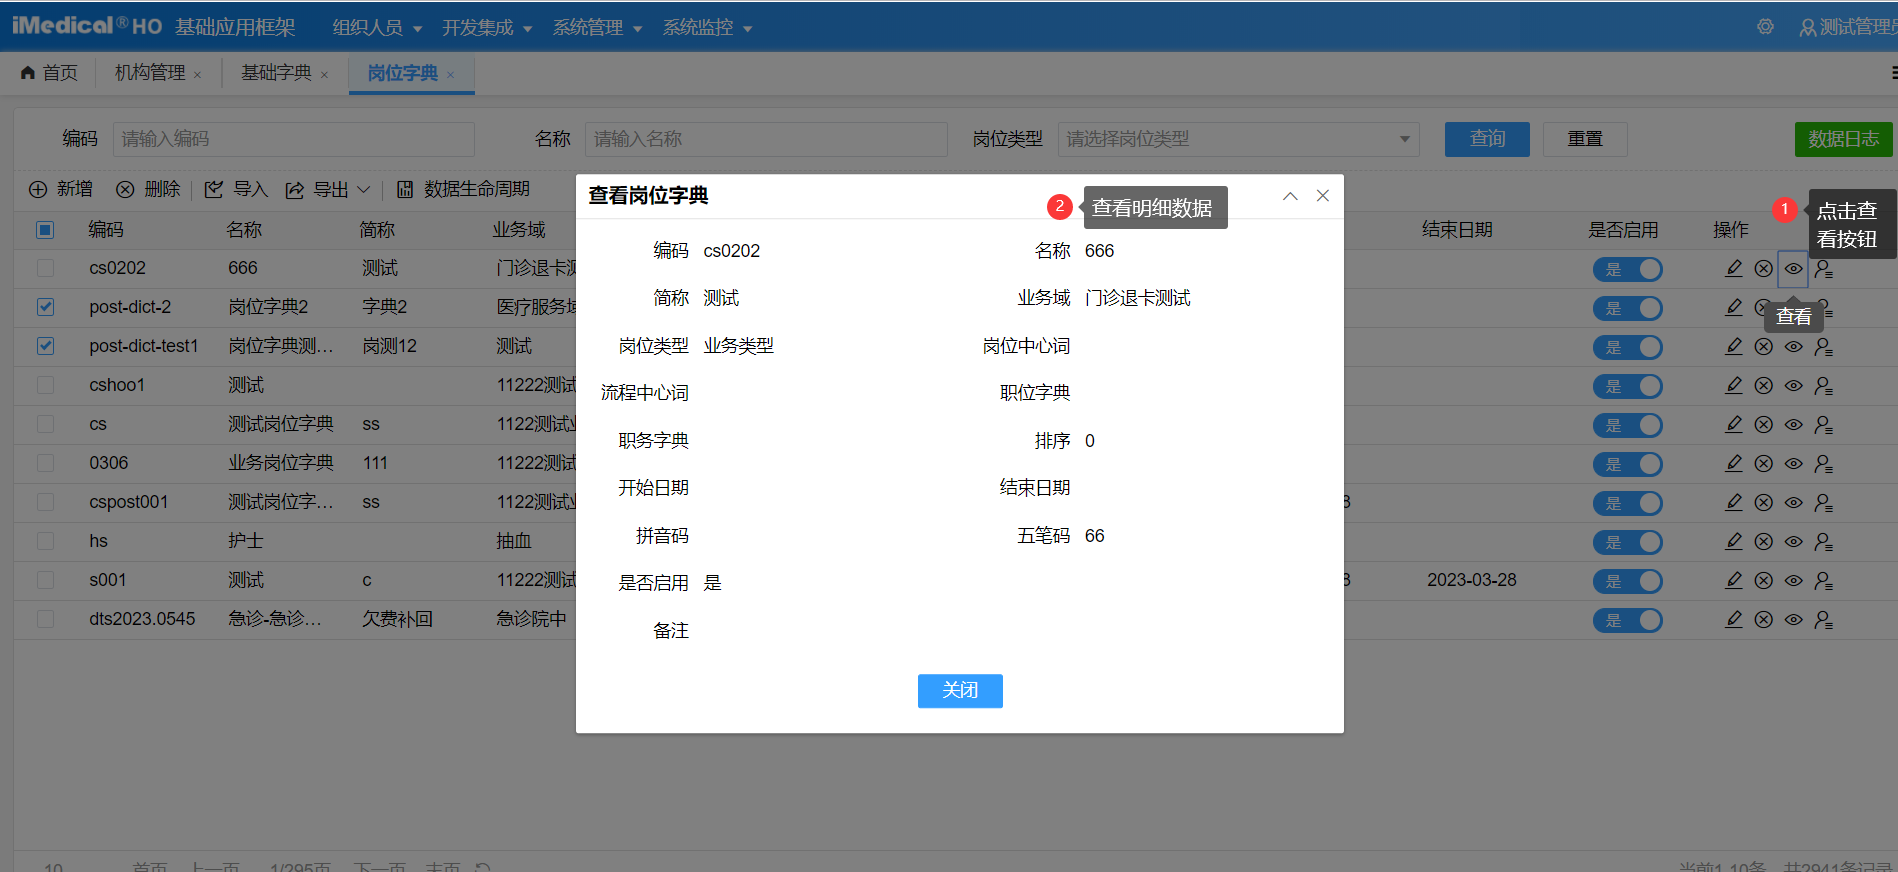The width and height of the screenshot is (1898, 872).
Task: Focus the 编码 code input field
Action: (x=294, y=139)
